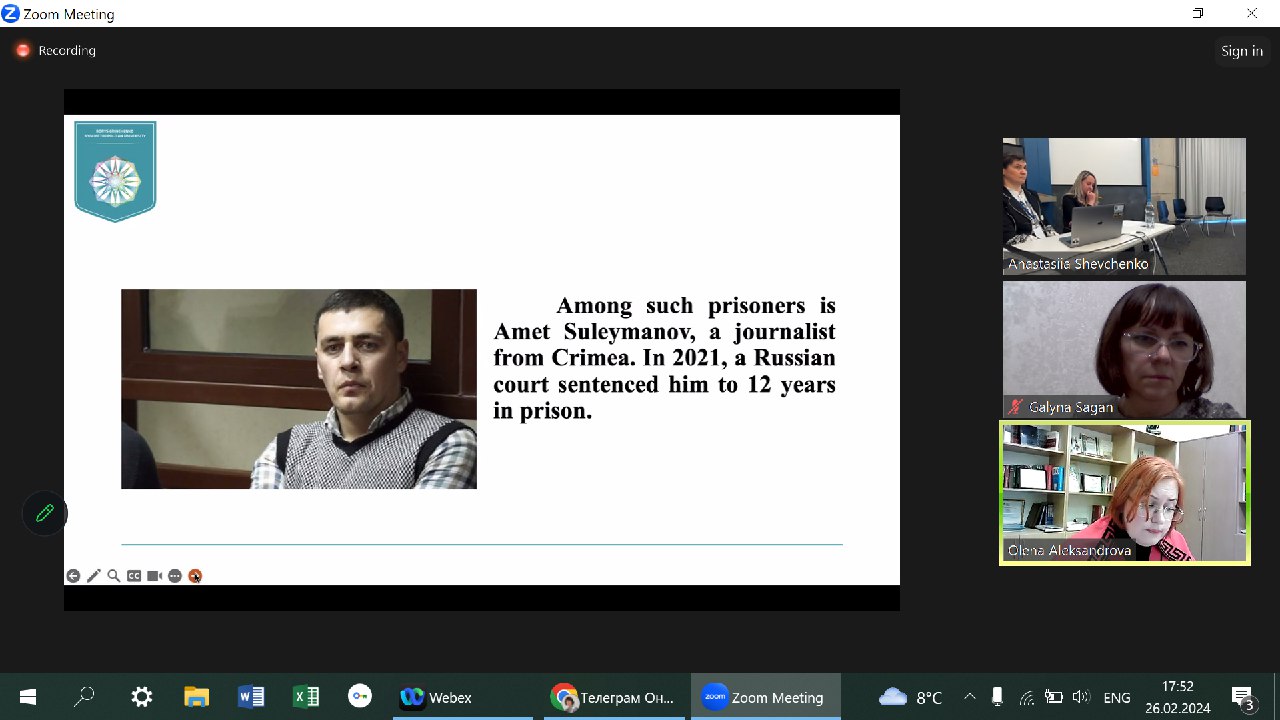Select Galyna Sagan video tile
Screen dimensions: 1280x720
1124,348
